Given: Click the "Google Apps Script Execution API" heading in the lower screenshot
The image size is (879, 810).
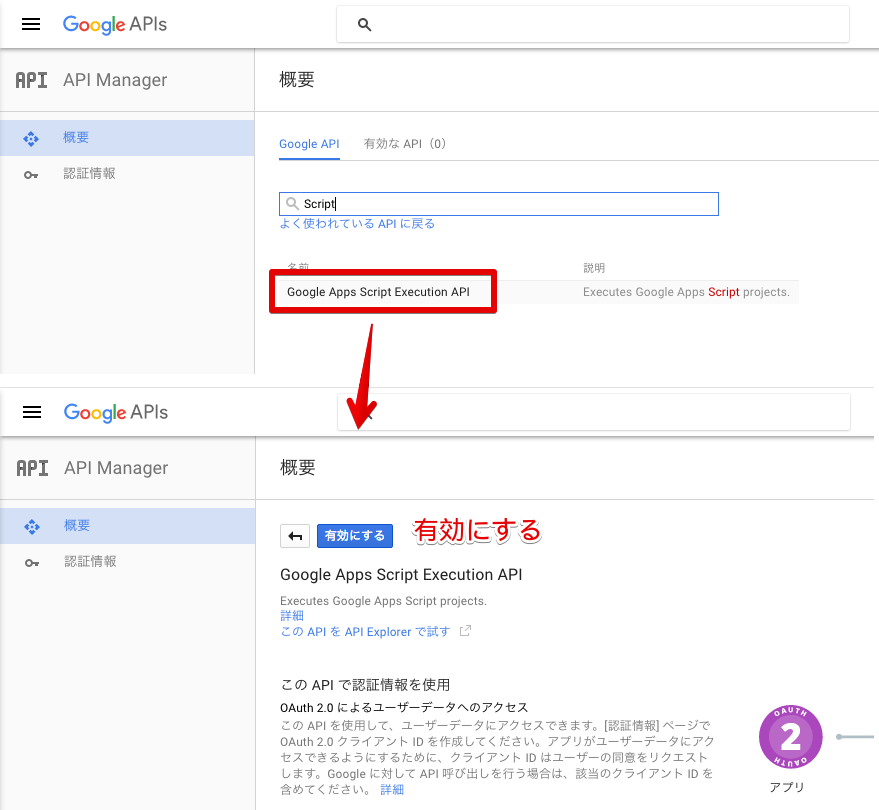Looking at the screenshot, I should coord(401,575).
